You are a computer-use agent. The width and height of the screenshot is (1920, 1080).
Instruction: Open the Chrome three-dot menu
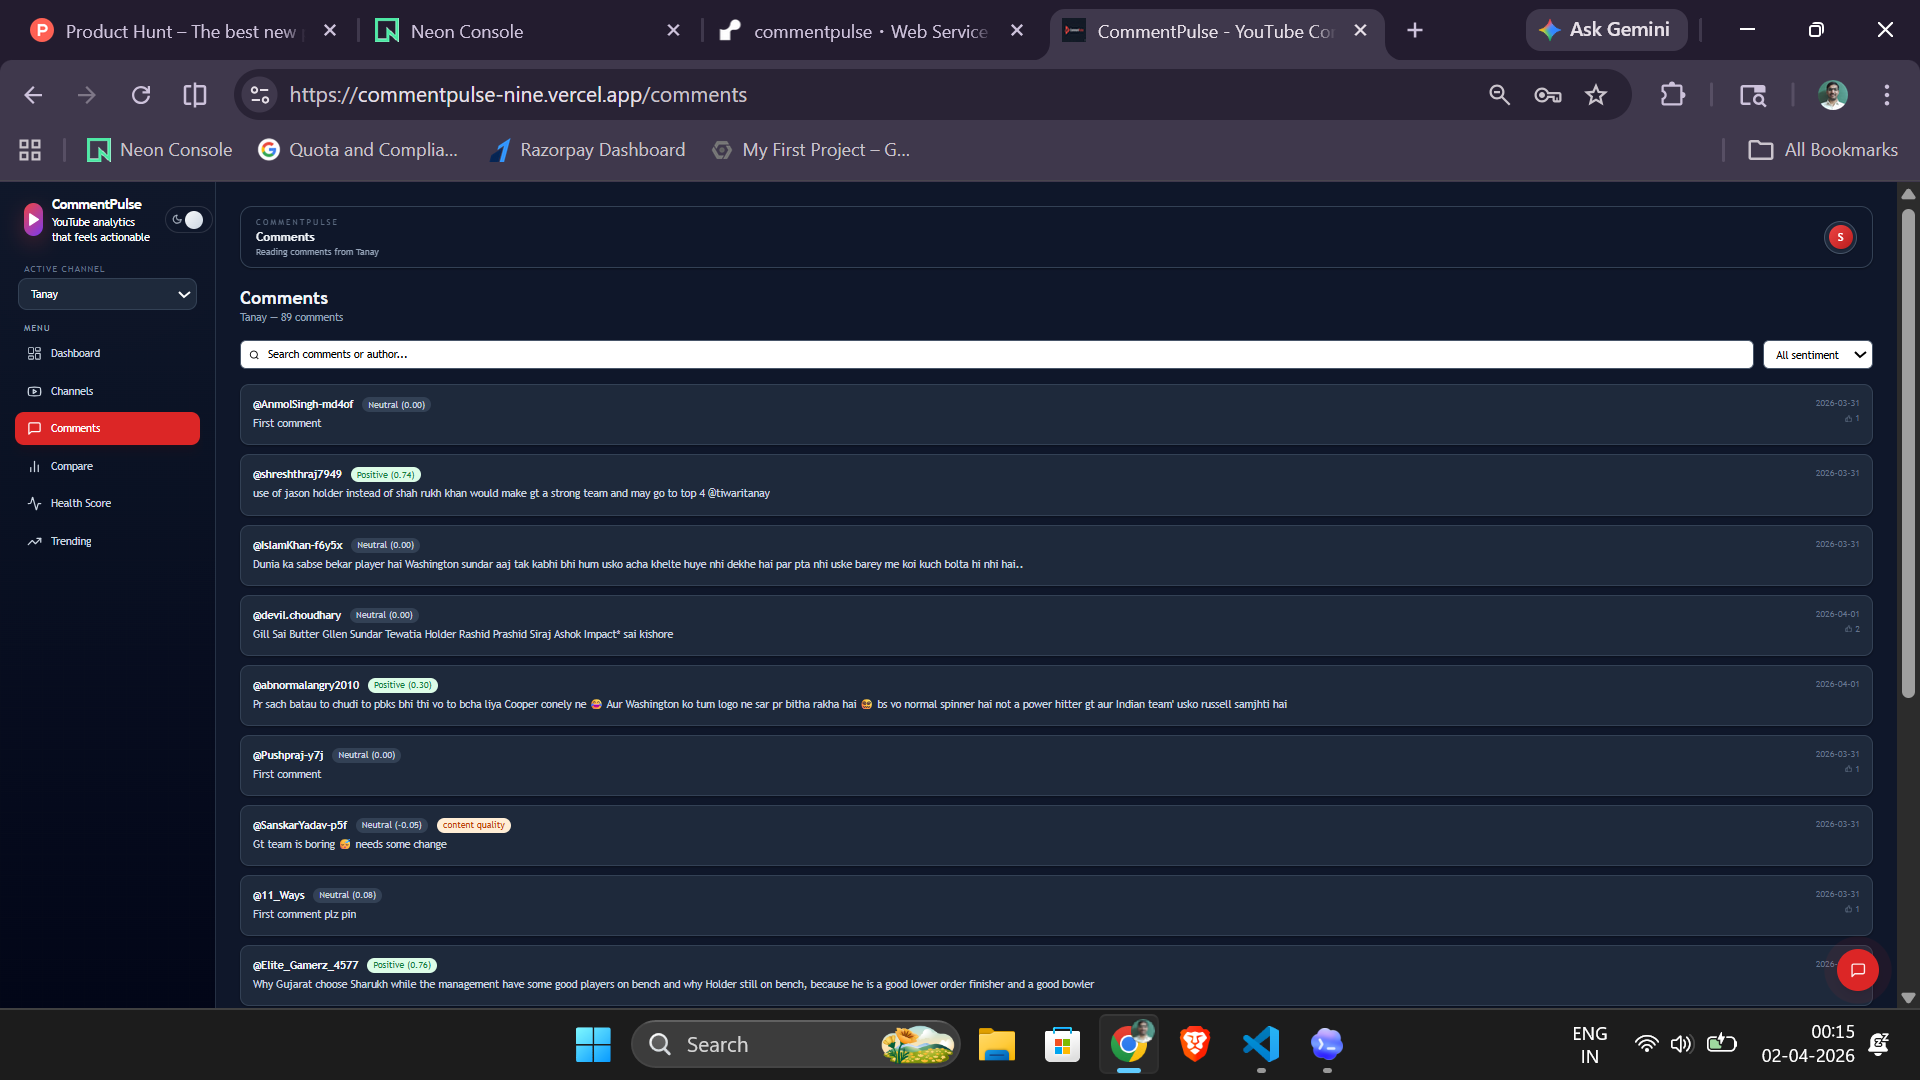click(1886, 95)
